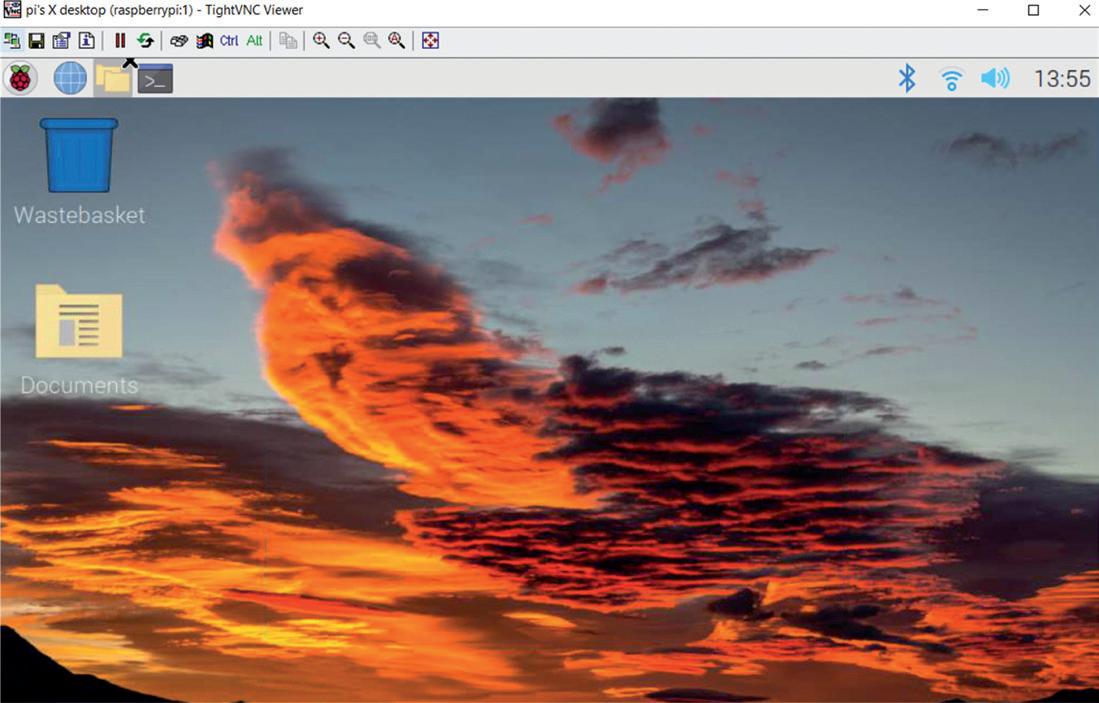The height and width of the screenshot is (703, 1099).
Task: Launch the Terminal from the panel
Action: click(155, 79)
